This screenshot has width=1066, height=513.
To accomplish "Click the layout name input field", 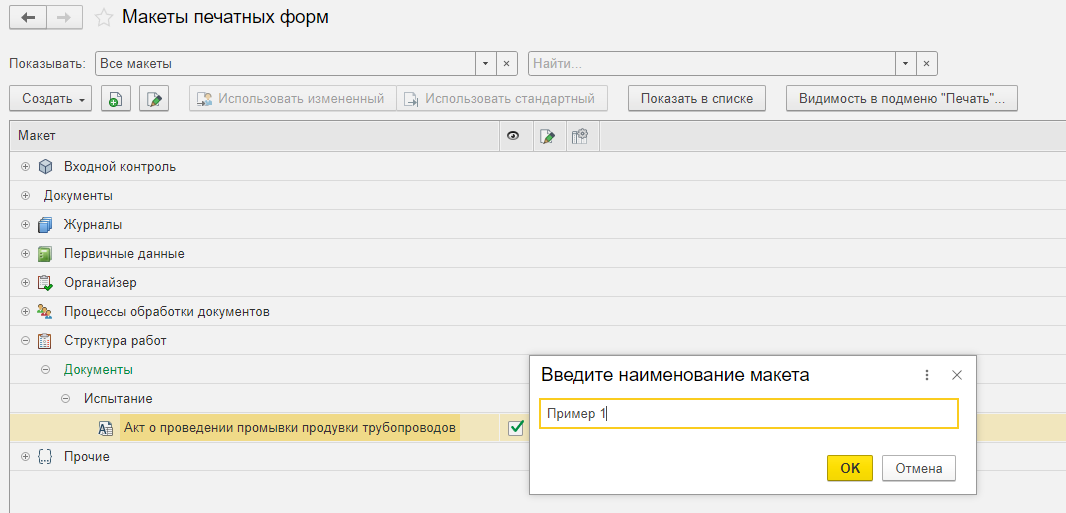I will tap(748, 414).
